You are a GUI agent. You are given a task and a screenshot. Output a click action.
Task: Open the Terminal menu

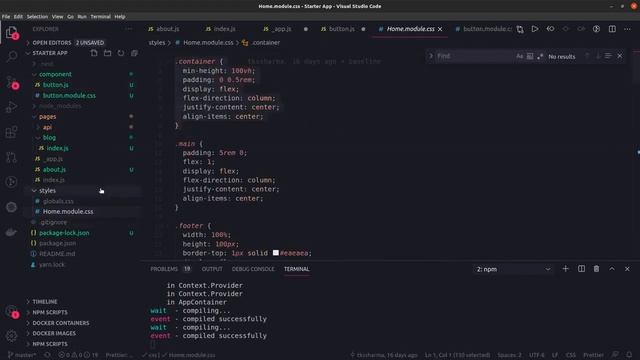click(x=100, y=17)
